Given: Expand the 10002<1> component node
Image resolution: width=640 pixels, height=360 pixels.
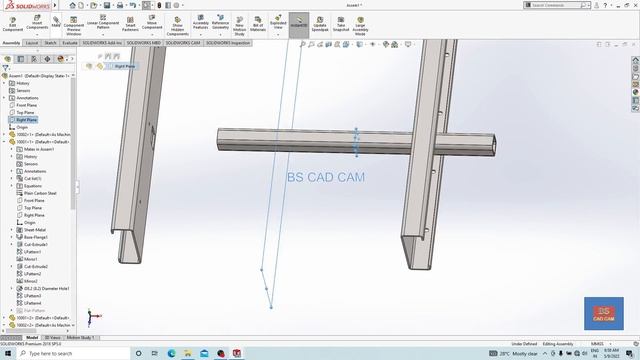Looking at the screenshot, I should (x=4, y=134).
